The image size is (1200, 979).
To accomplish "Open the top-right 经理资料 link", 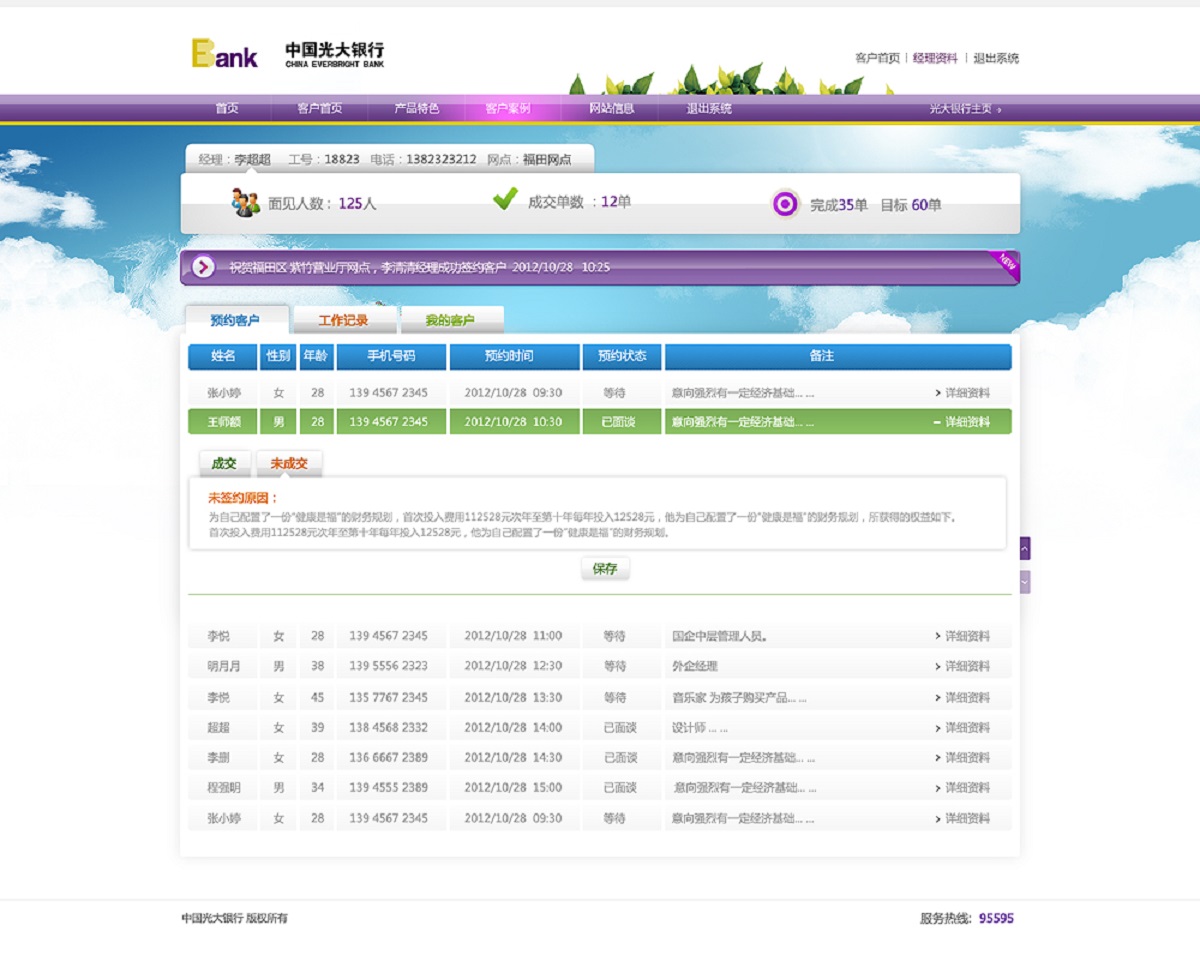I will 935,58.
